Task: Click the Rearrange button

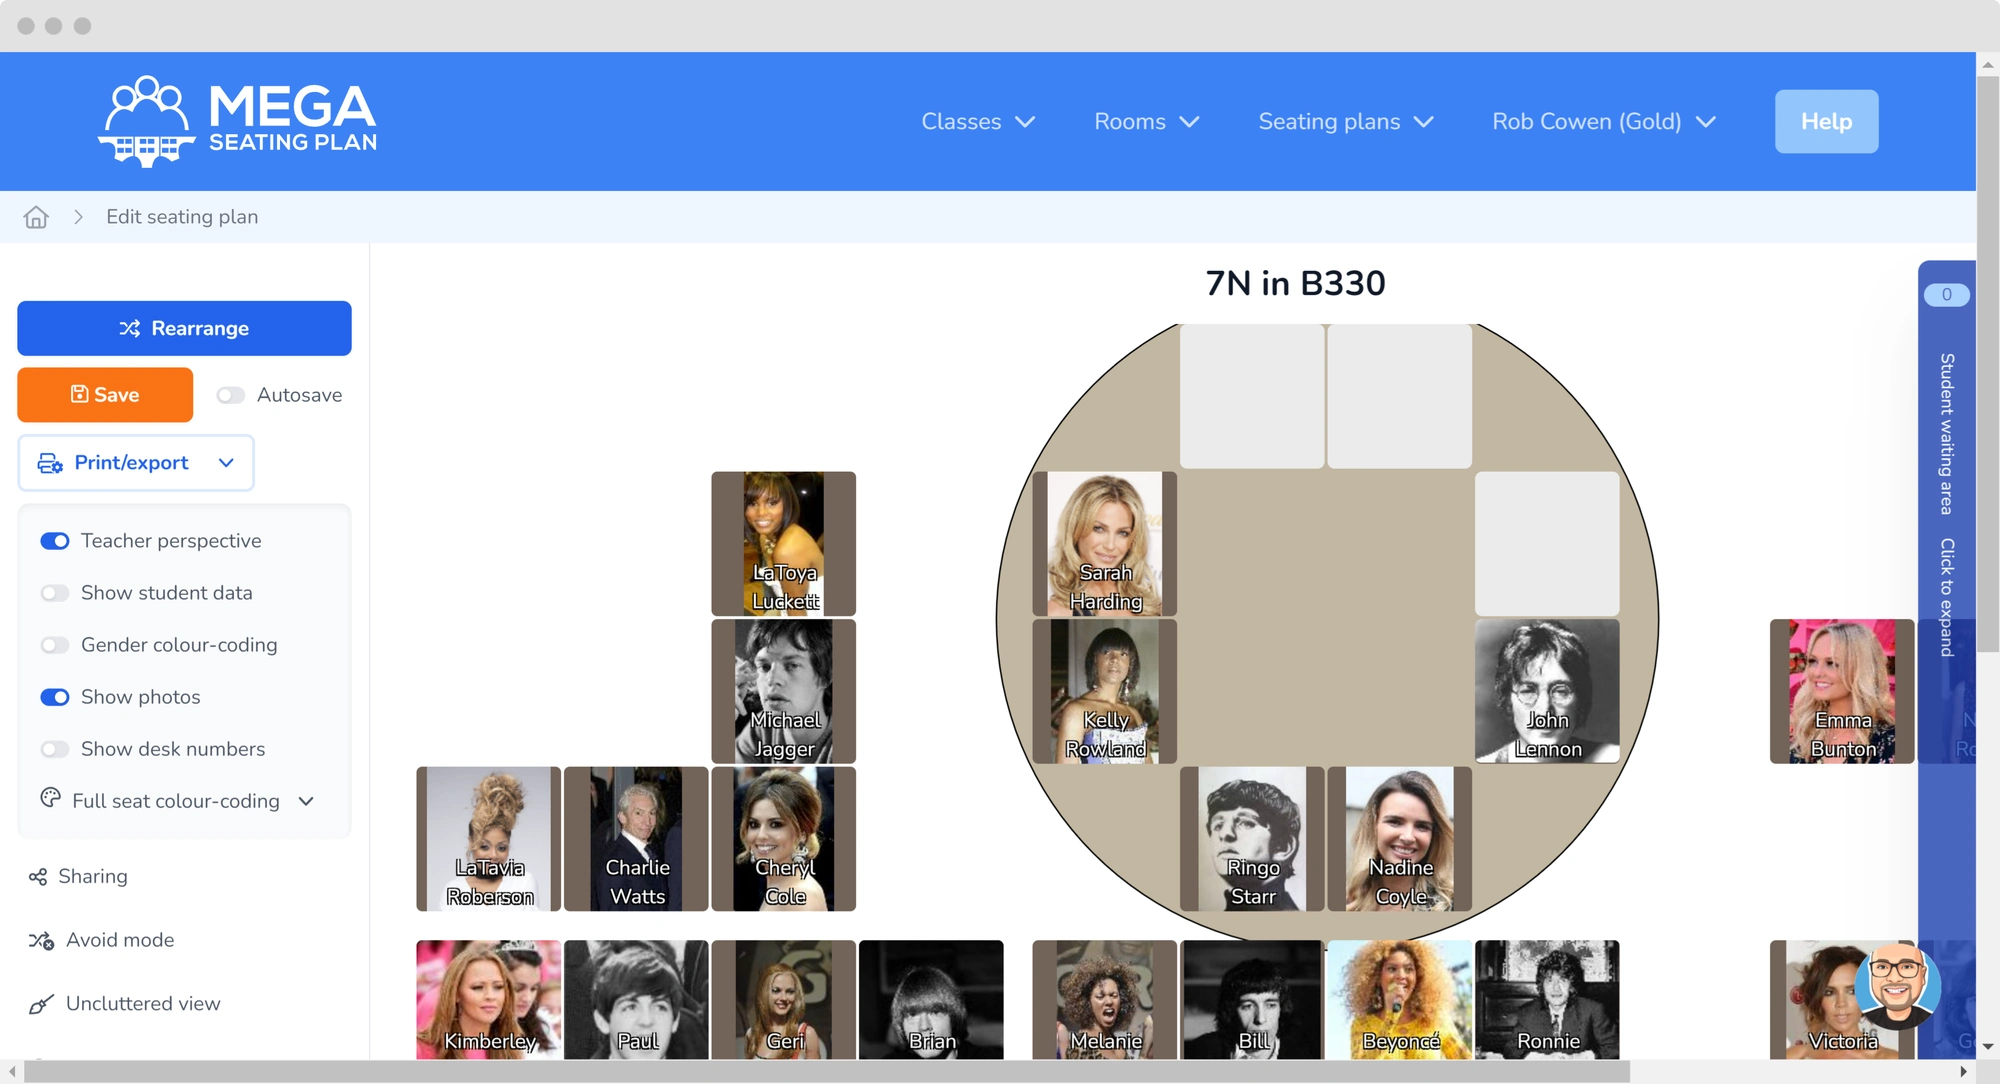Action: (184, 328)
